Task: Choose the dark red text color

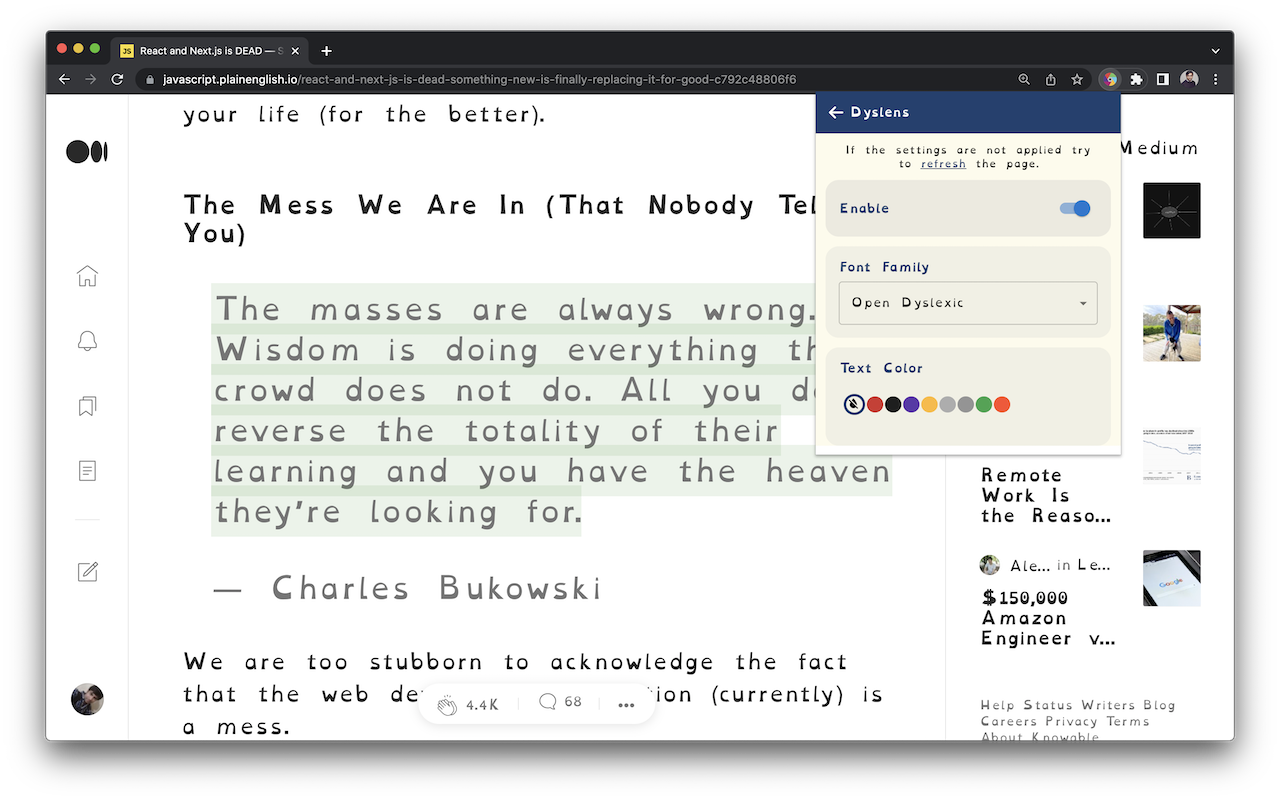Action: tap(875, 405)
